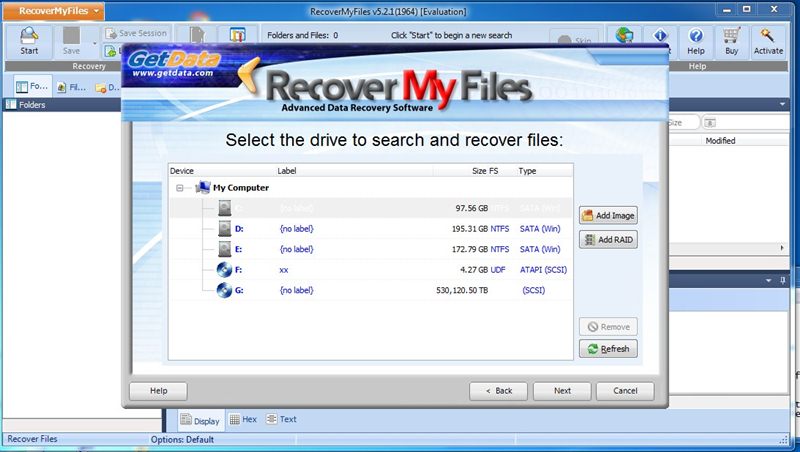The height and width of the screenshot is (452, 800).
Task: Click the pin icon on lower panel
Action: 783,281
